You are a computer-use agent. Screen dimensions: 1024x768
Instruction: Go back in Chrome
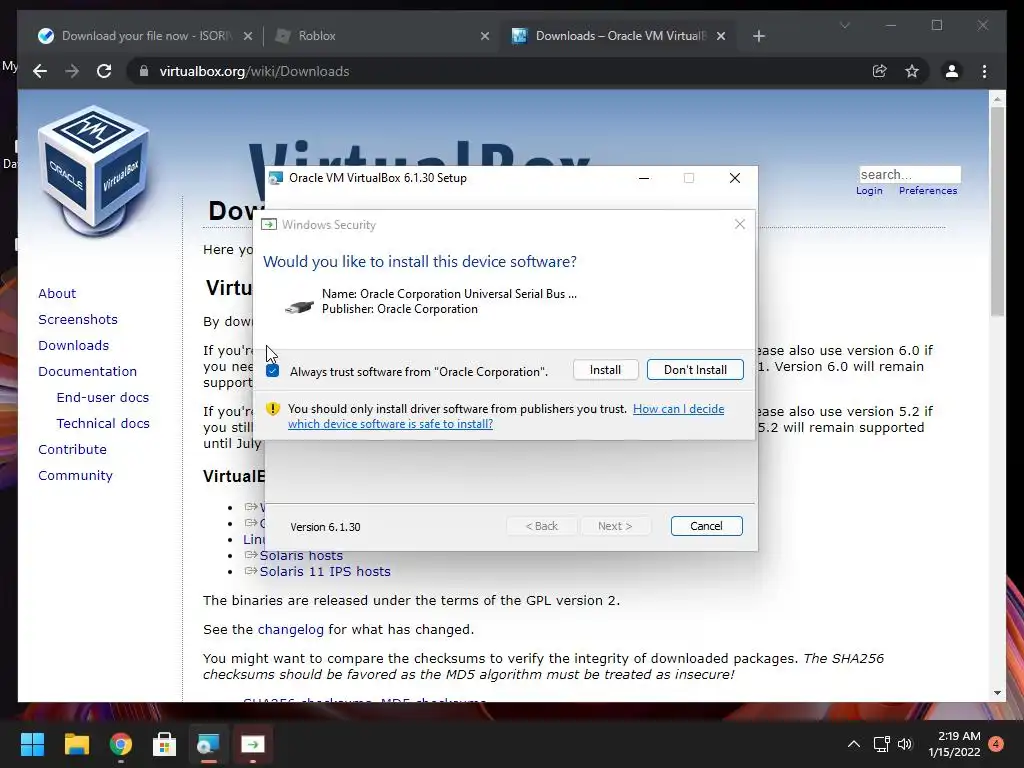[40, 71]
